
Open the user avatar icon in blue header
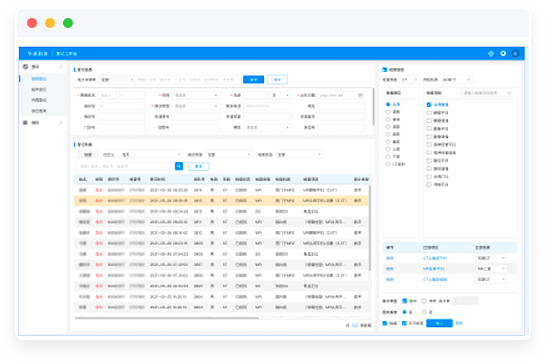click(515, 54)
